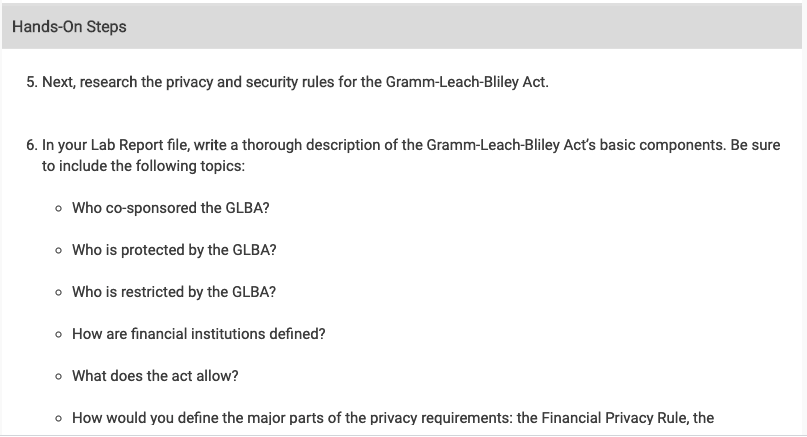The image size is (807, 437).
Task: Click bullet marker beside "Who co-sponsored the GLBA?"
Action: pos(59,208)
